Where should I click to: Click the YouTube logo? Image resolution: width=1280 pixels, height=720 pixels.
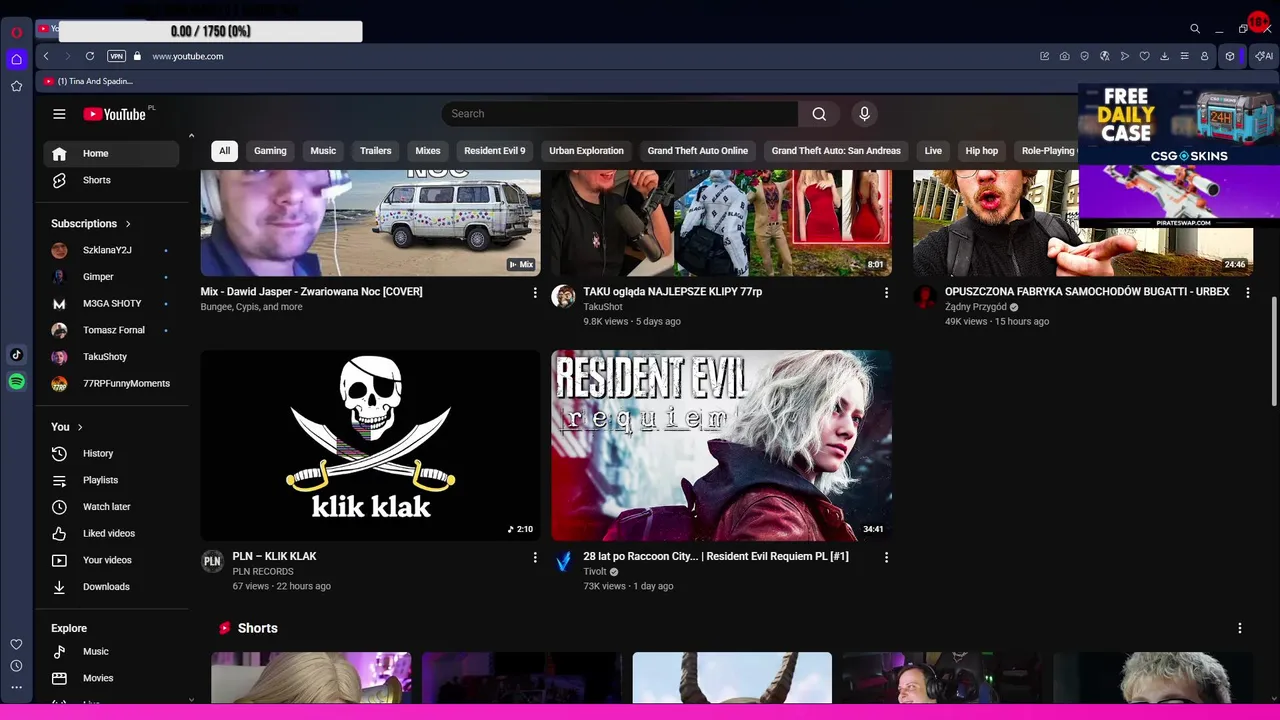[114, 114]
